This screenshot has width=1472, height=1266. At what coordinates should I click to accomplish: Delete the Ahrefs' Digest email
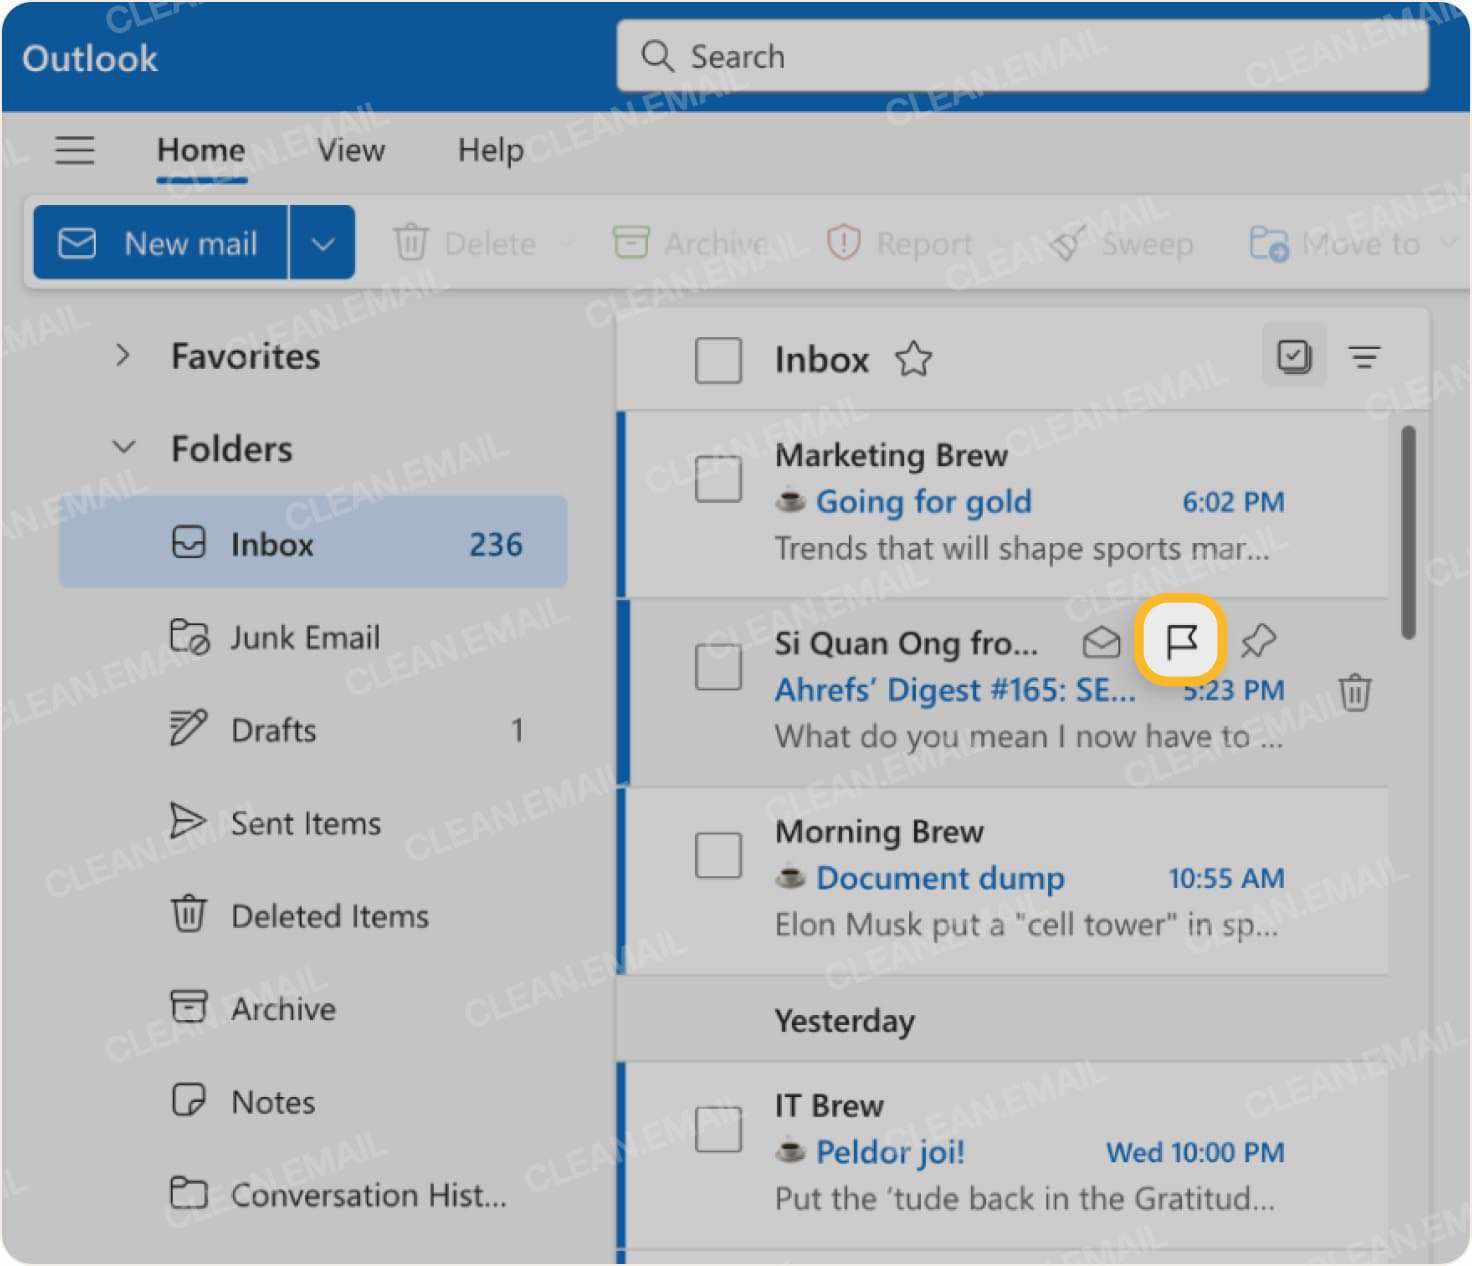[1355, 692]
